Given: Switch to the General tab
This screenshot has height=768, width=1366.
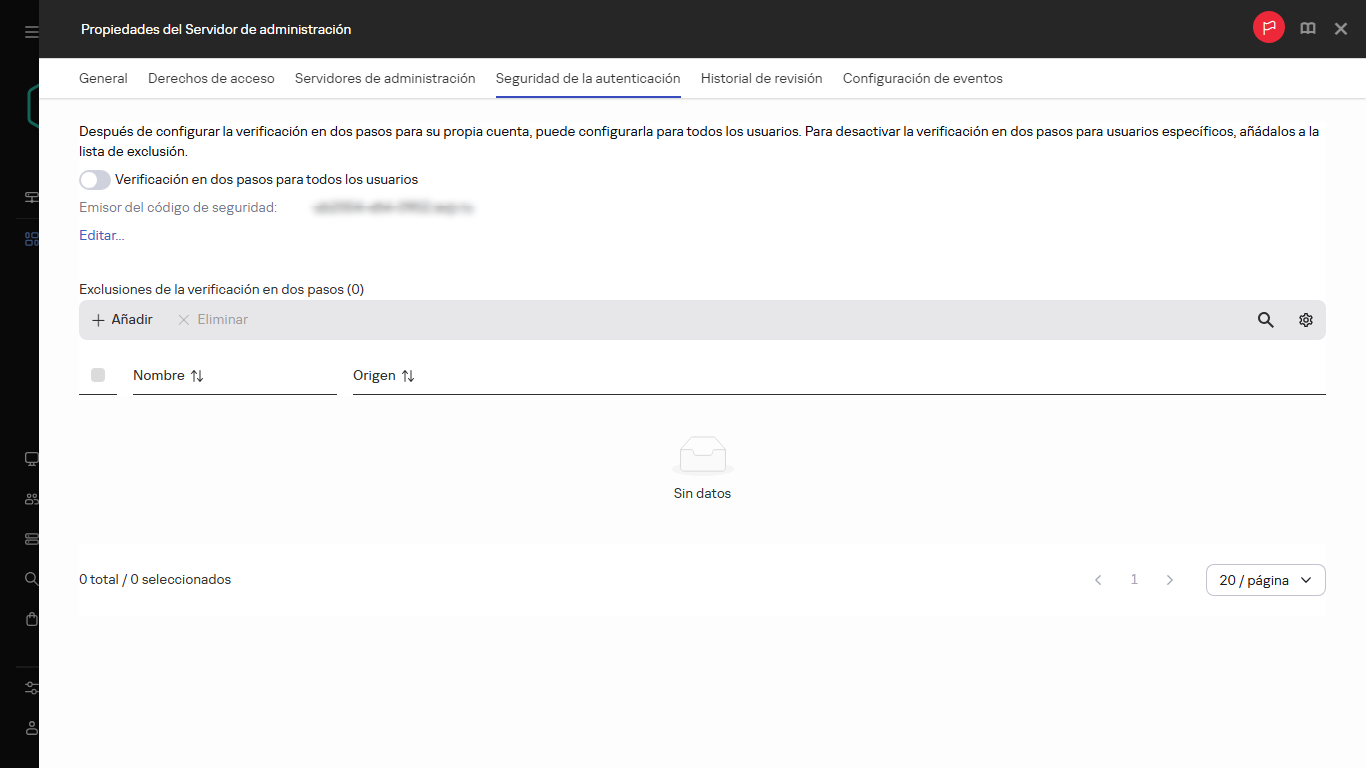Looking at the screenshot, I should [103, 78].
